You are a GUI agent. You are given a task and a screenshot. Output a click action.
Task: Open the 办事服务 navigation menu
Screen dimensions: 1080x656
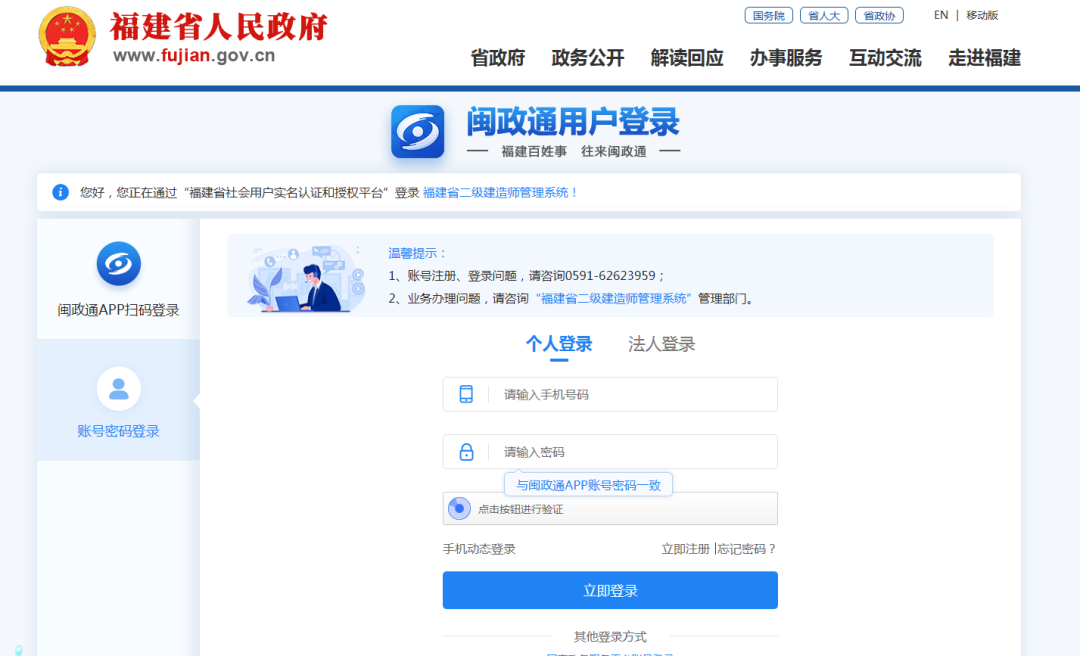[x=786, y=58]
